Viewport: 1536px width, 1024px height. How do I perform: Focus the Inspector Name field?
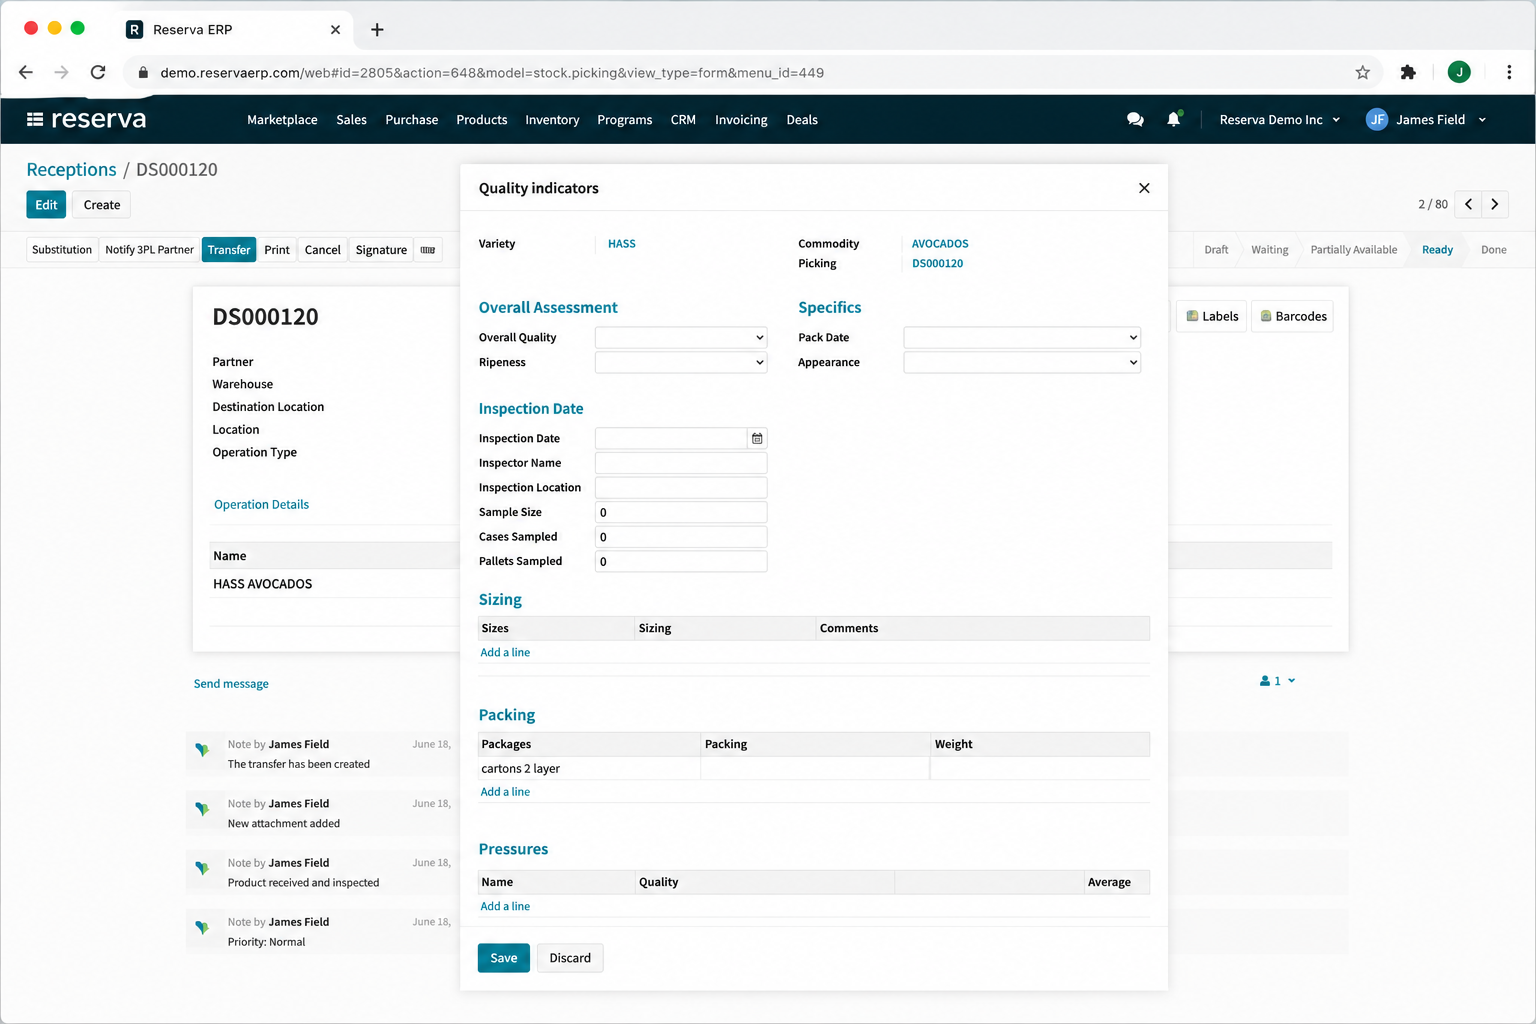pyautogui.click(x=681, y=463)
